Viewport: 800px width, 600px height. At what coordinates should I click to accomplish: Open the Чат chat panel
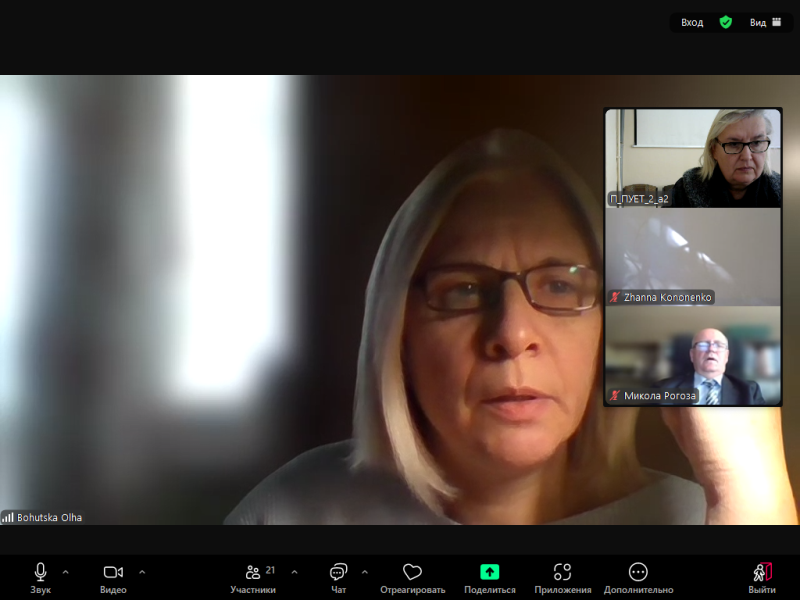point(339,572)
